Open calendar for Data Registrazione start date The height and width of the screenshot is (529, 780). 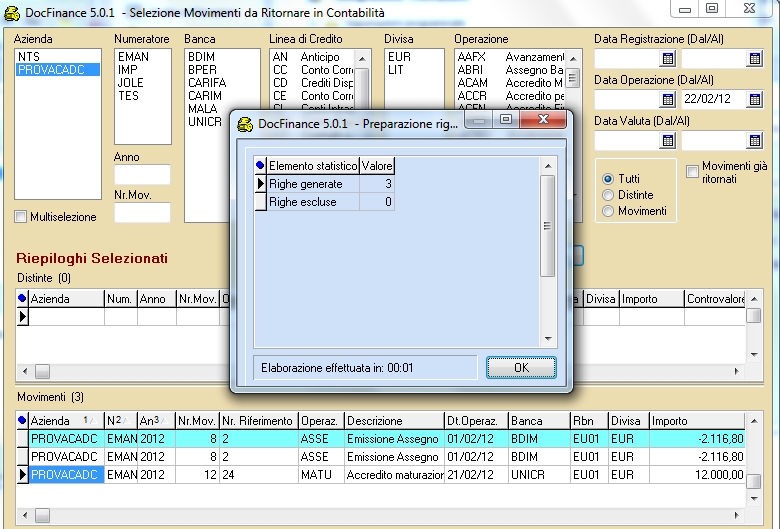[x=668, y=60]
